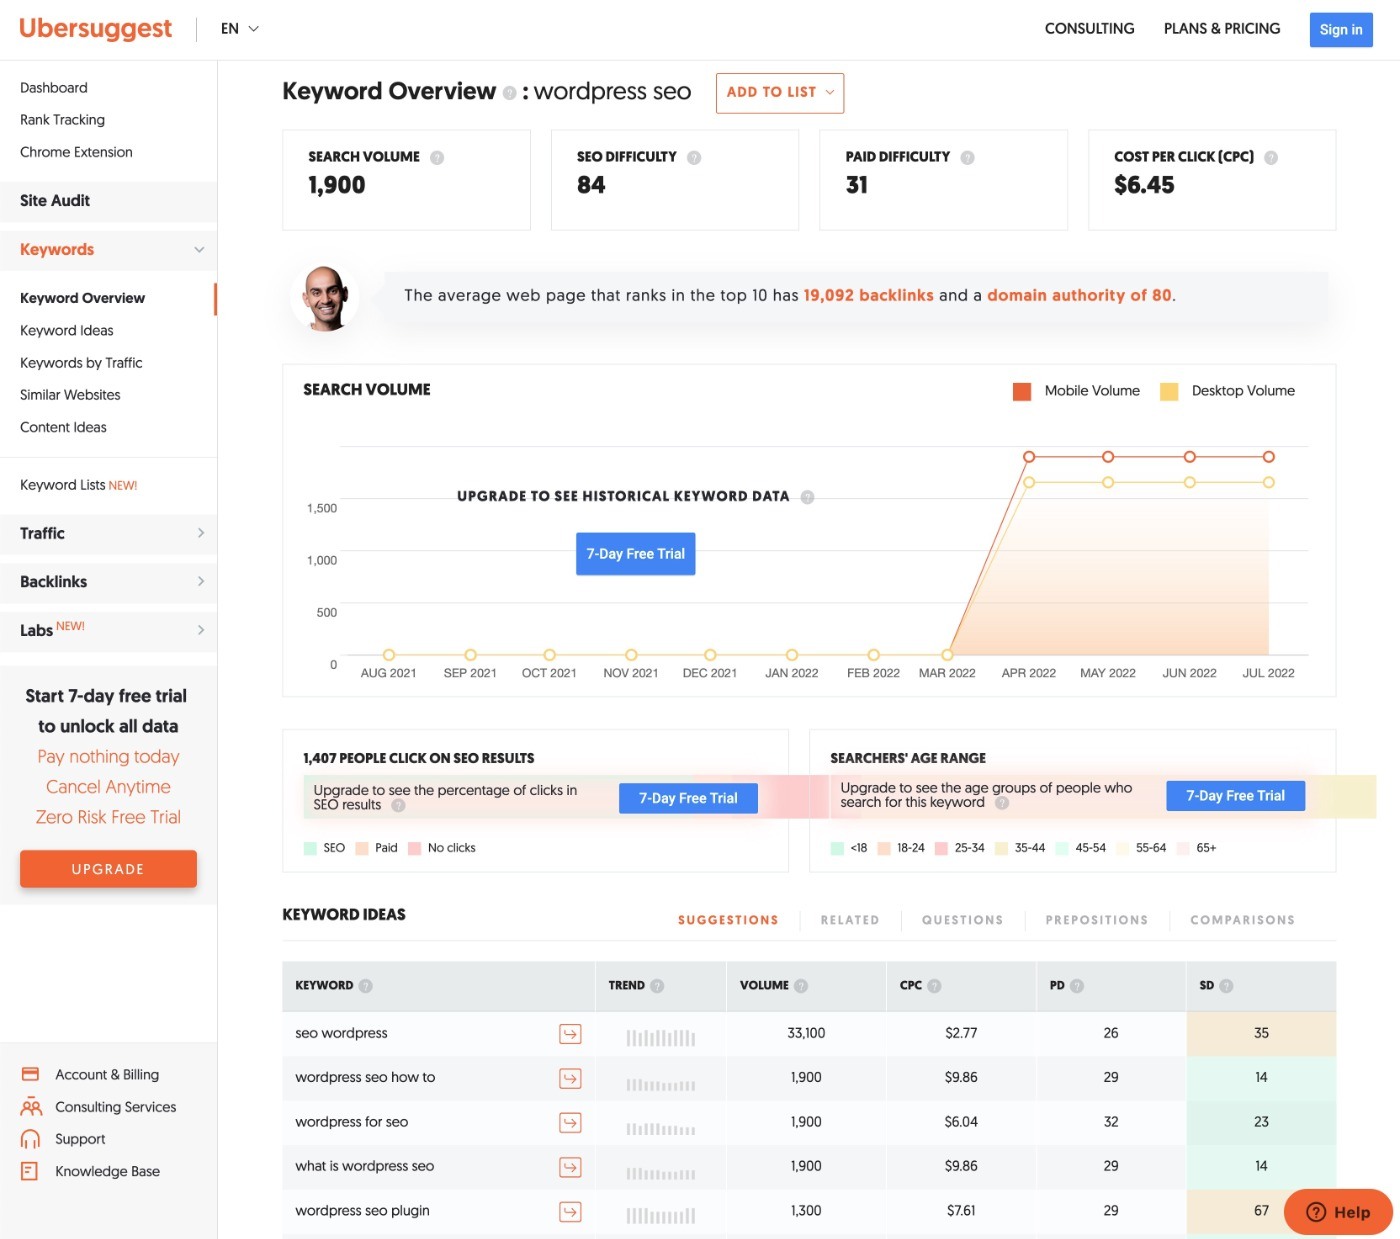Open Keyword Ideas in sidebar
Image resolution: width=1400 pixels, height=1239 pixels.
[67, 331]
